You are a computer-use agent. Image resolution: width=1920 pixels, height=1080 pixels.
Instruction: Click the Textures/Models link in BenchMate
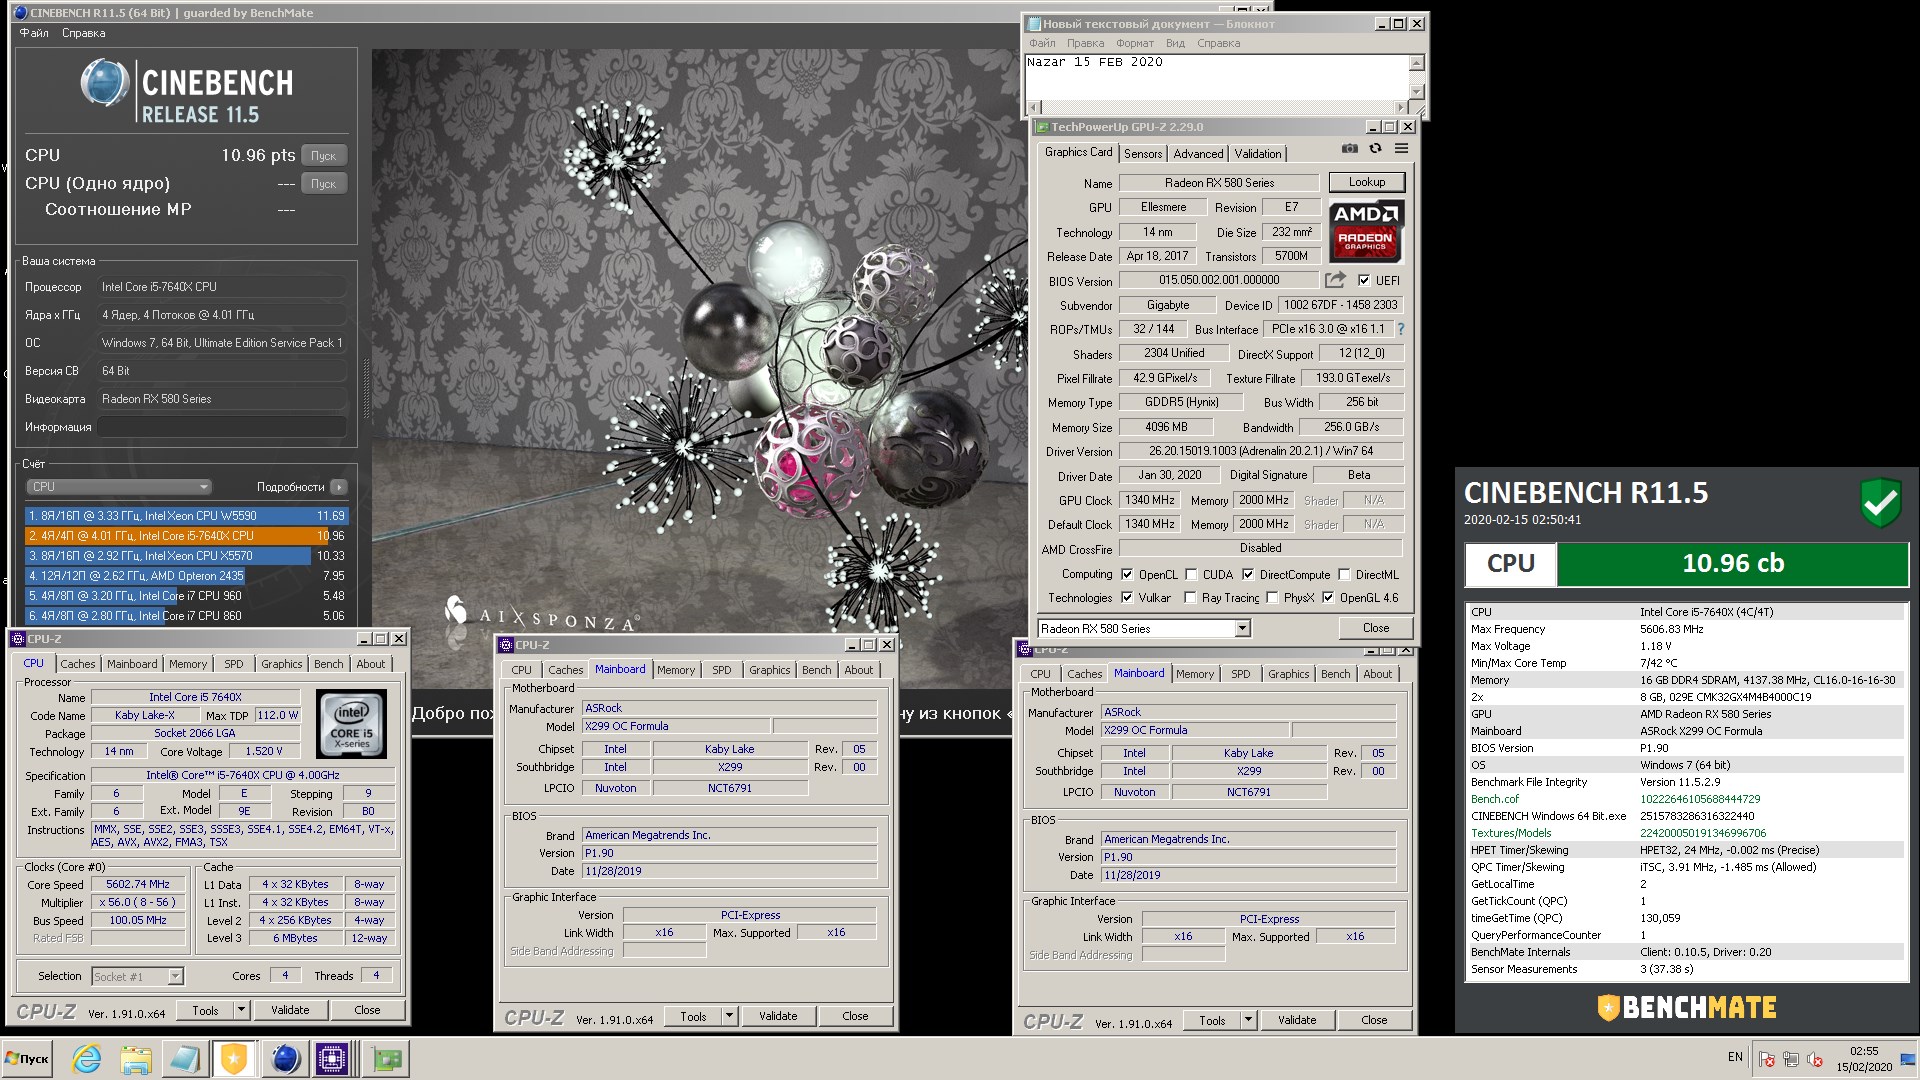[x=1511, y=833]
